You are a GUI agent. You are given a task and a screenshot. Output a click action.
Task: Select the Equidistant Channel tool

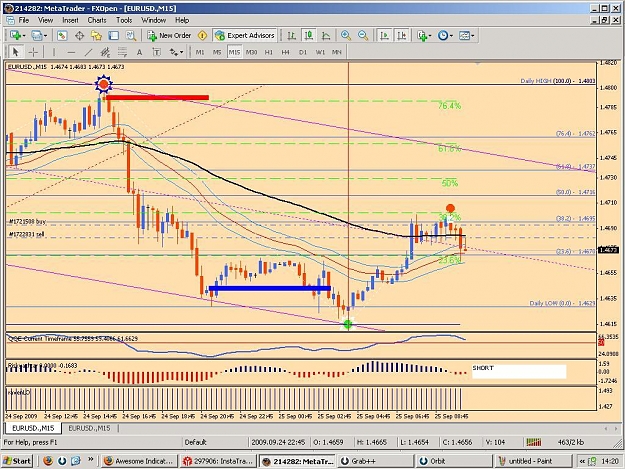pyautogui.click(x=105, y=52)
